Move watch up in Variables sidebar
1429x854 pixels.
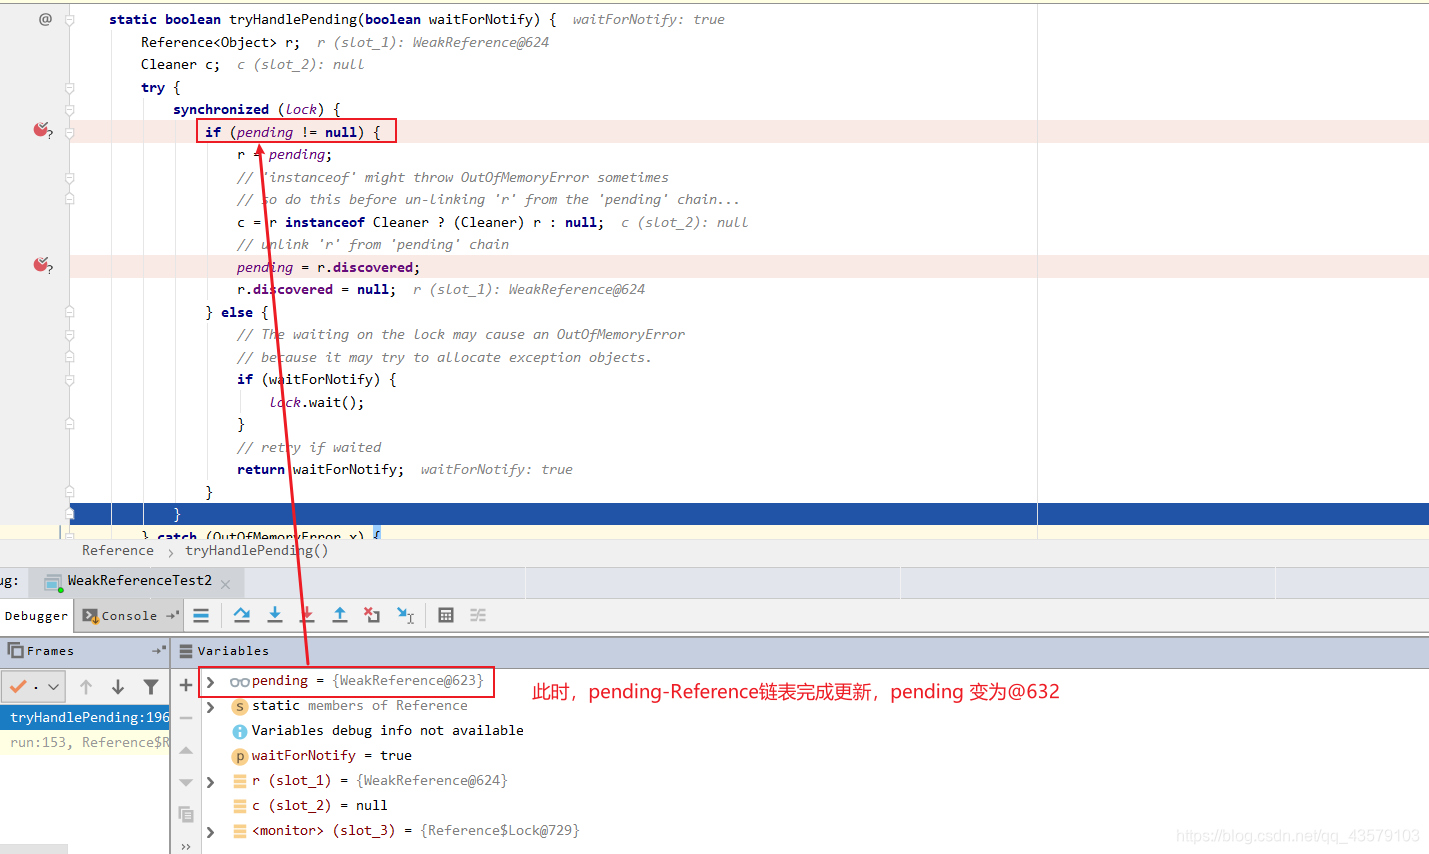pyautogui.click(x=185, y=750)
